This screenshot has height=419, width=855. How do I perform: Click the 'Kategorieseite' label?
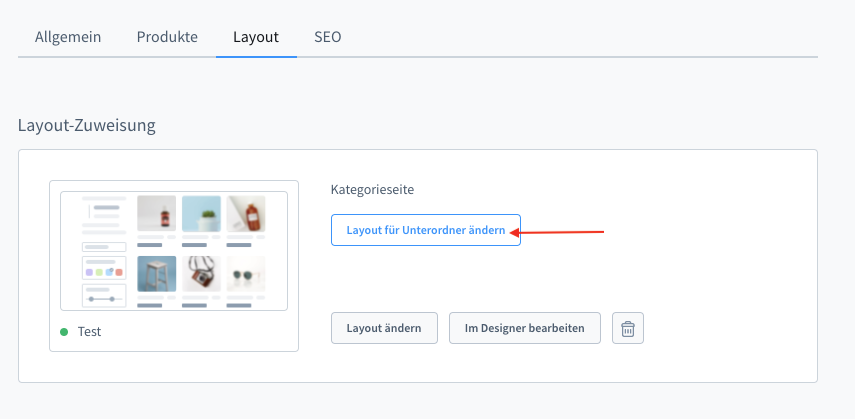[x=372, y=189]
